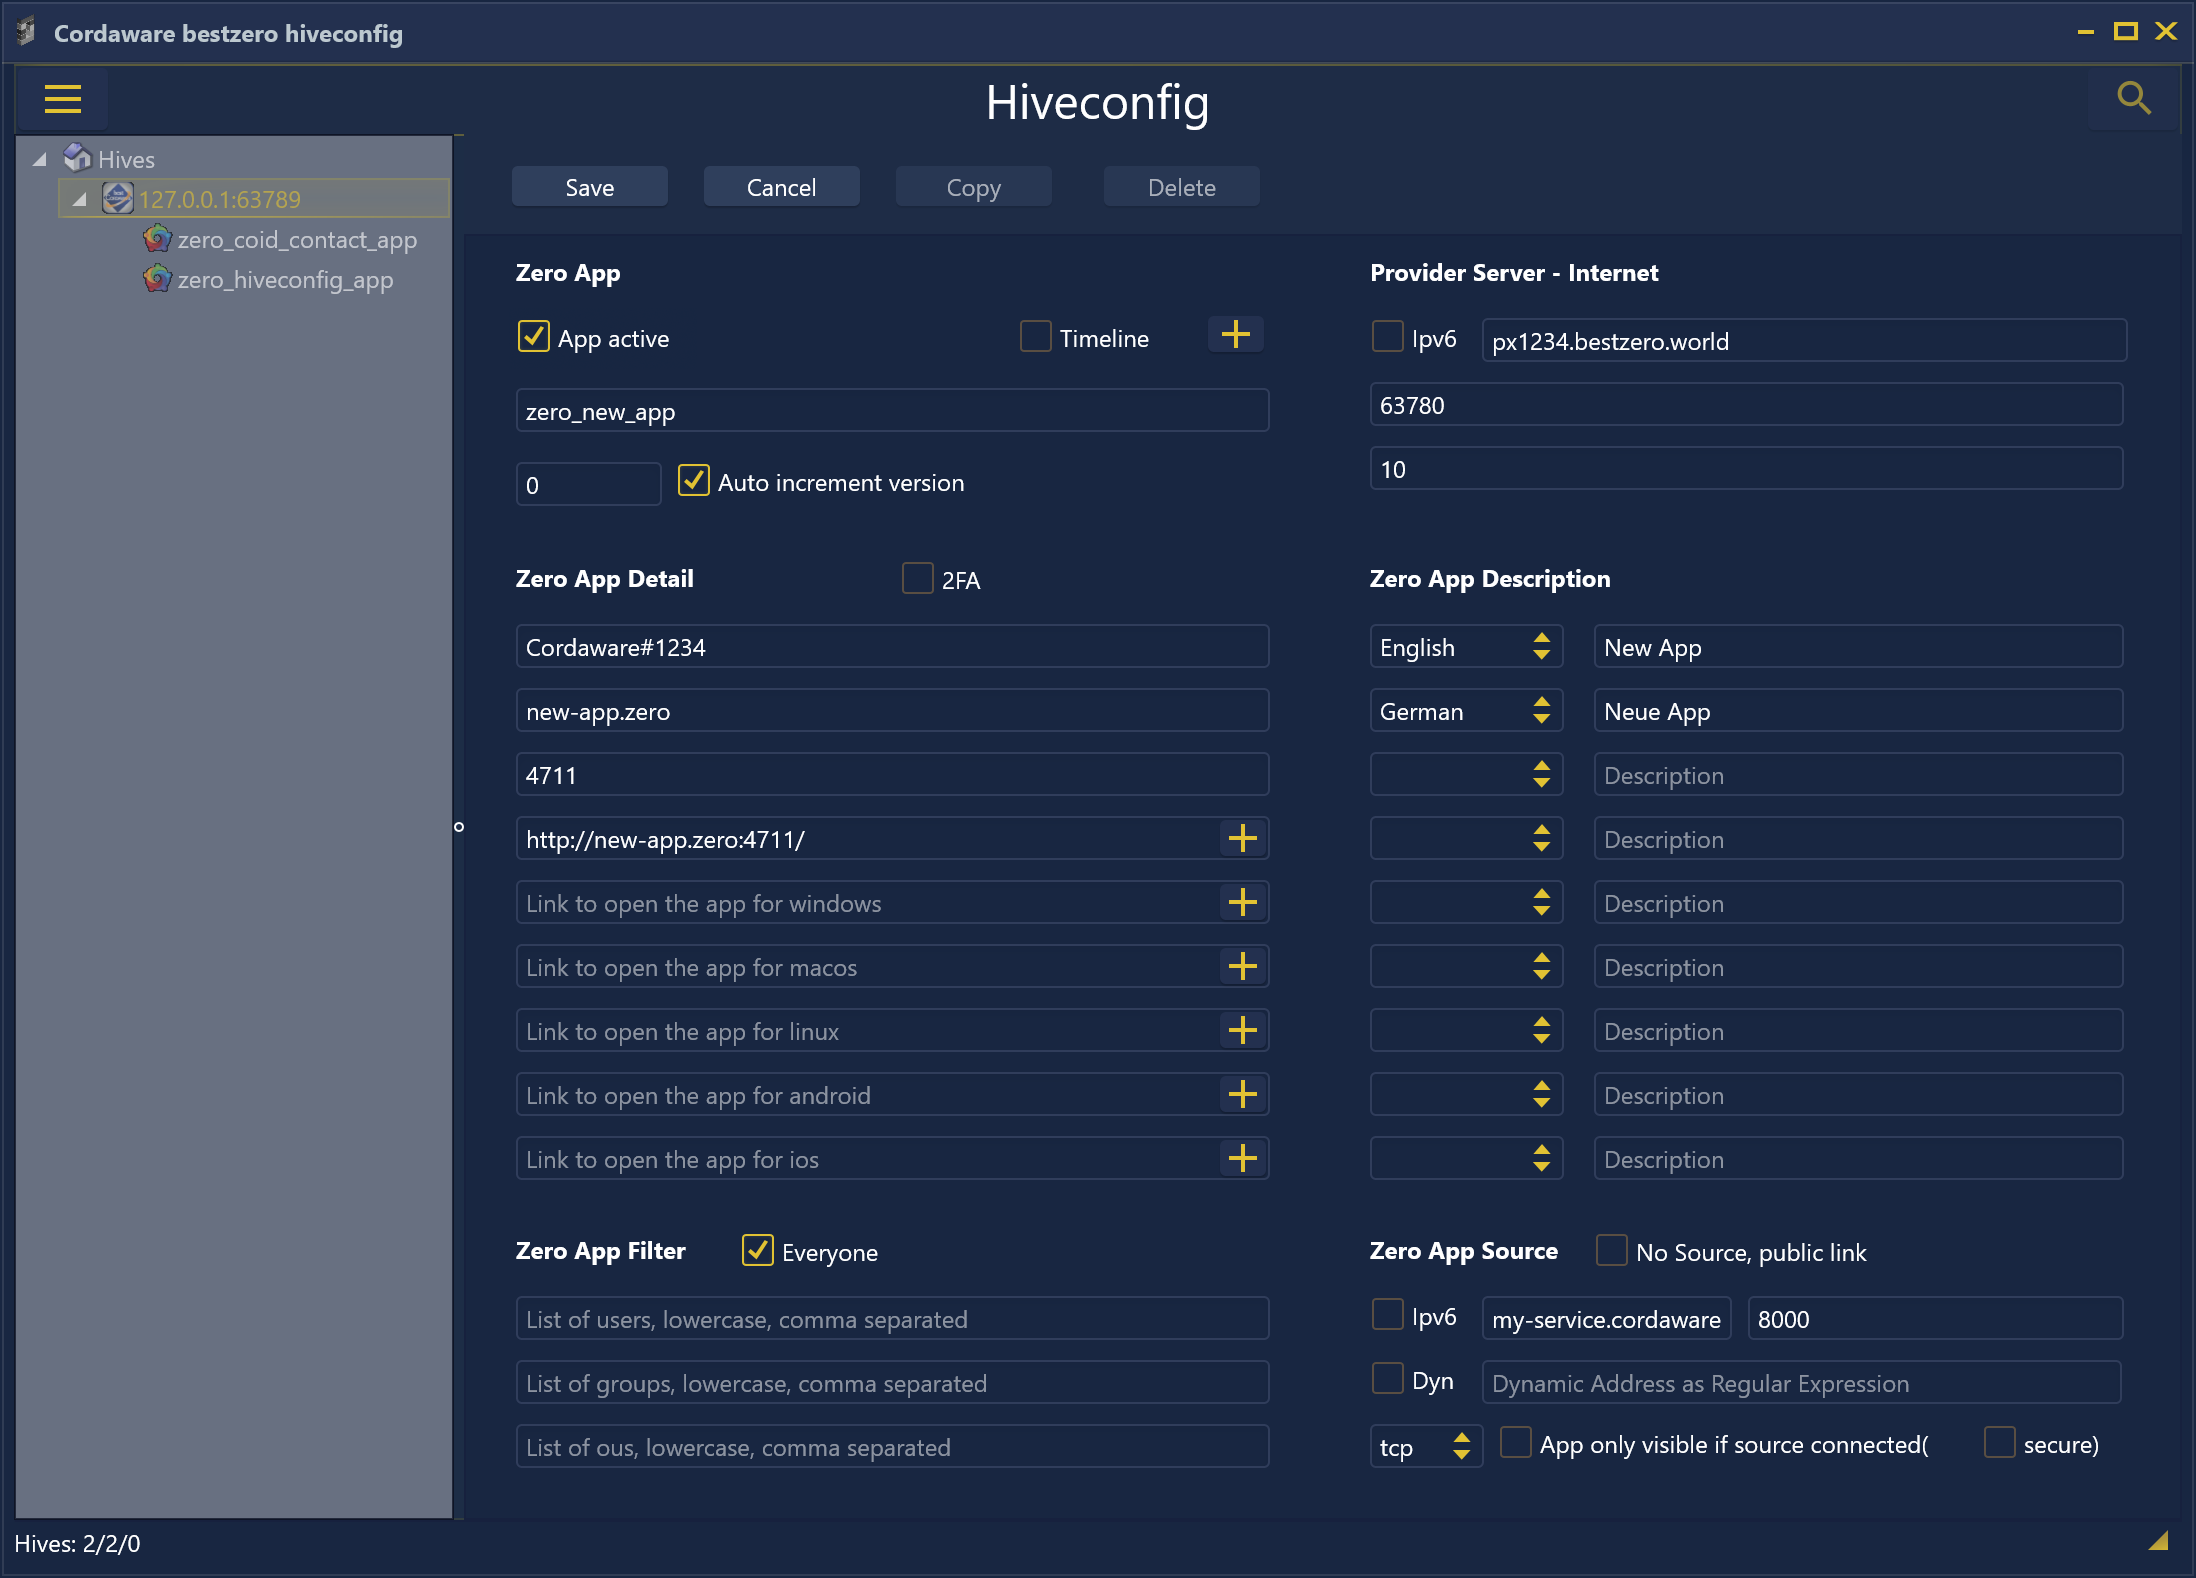
Task: Click the 127.0.0.1:63789 hive node icon
Action: (x=119, y=199)
